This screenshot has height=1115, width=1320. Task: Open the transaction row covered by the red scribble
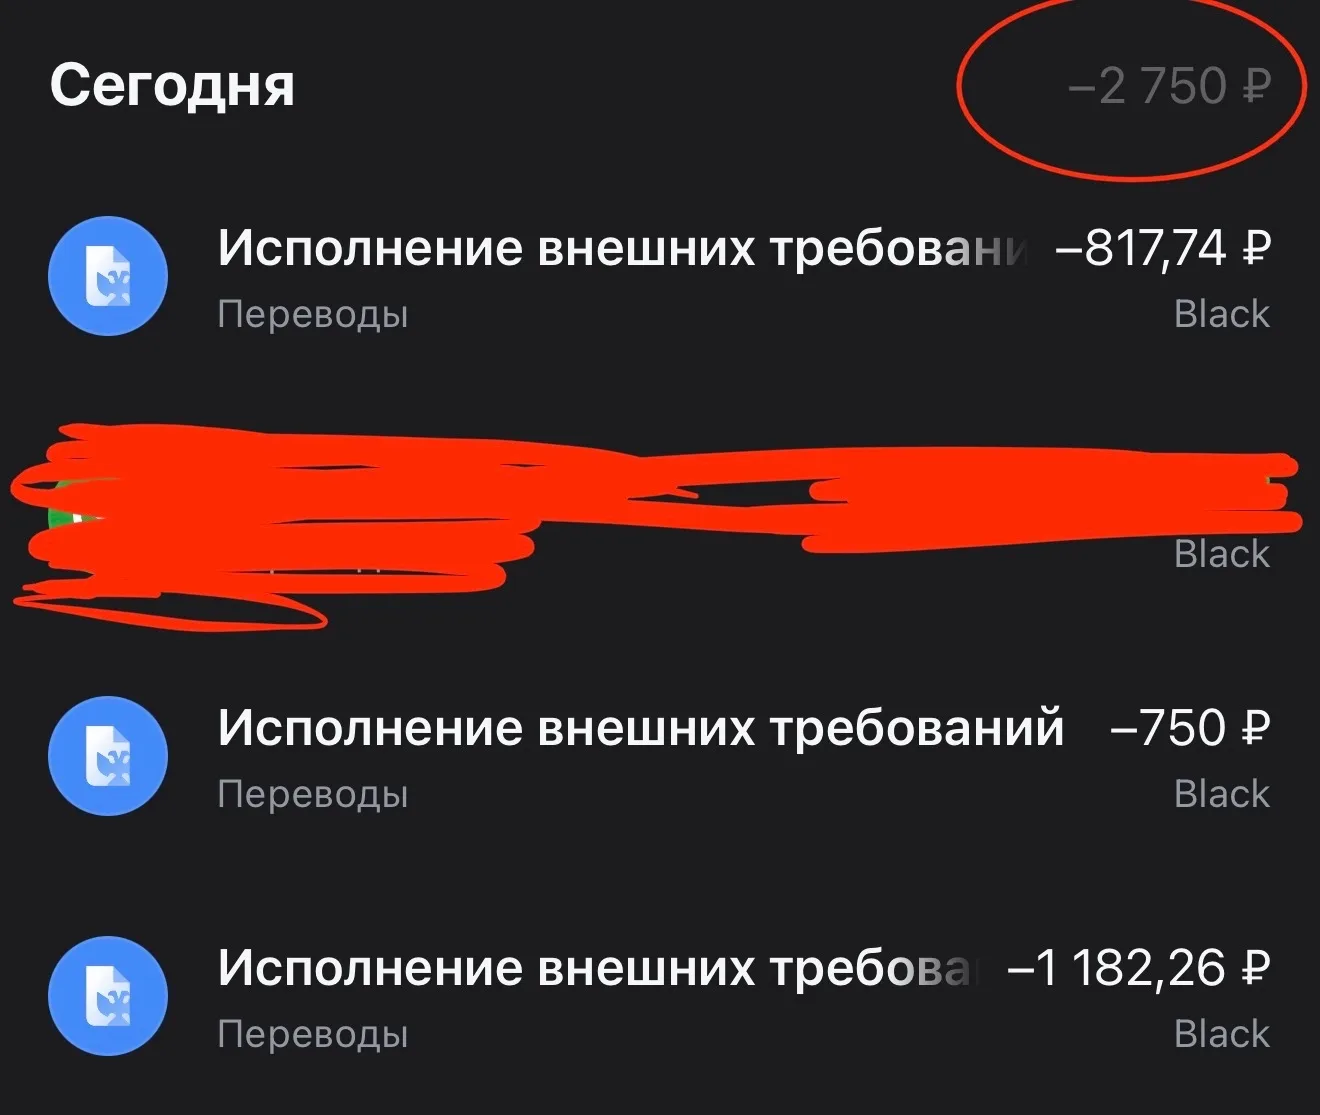[x=660, y=517]
